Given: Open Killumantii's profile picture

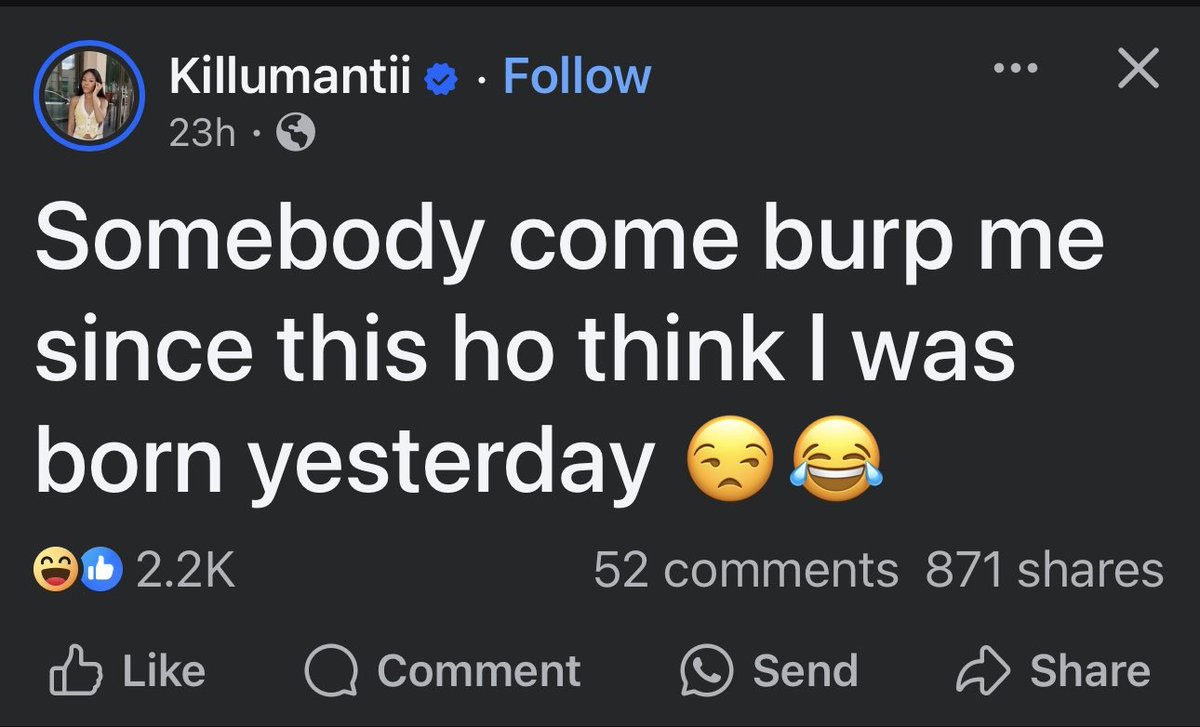Looking at the screenshot, I should point(91,98).
